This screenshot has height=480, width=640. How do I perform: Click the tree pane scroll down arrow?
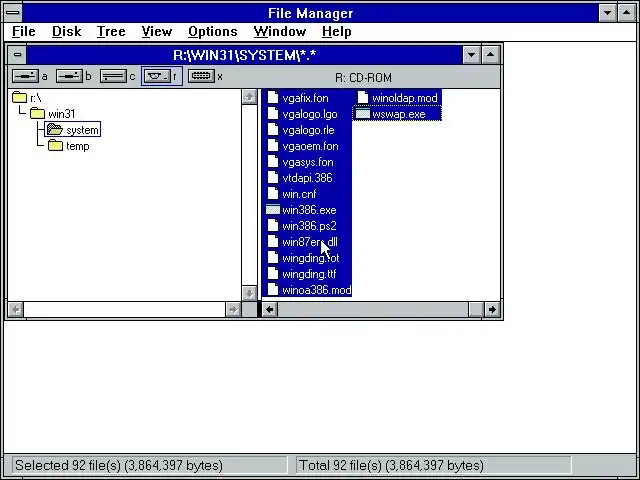coord(249,293)
